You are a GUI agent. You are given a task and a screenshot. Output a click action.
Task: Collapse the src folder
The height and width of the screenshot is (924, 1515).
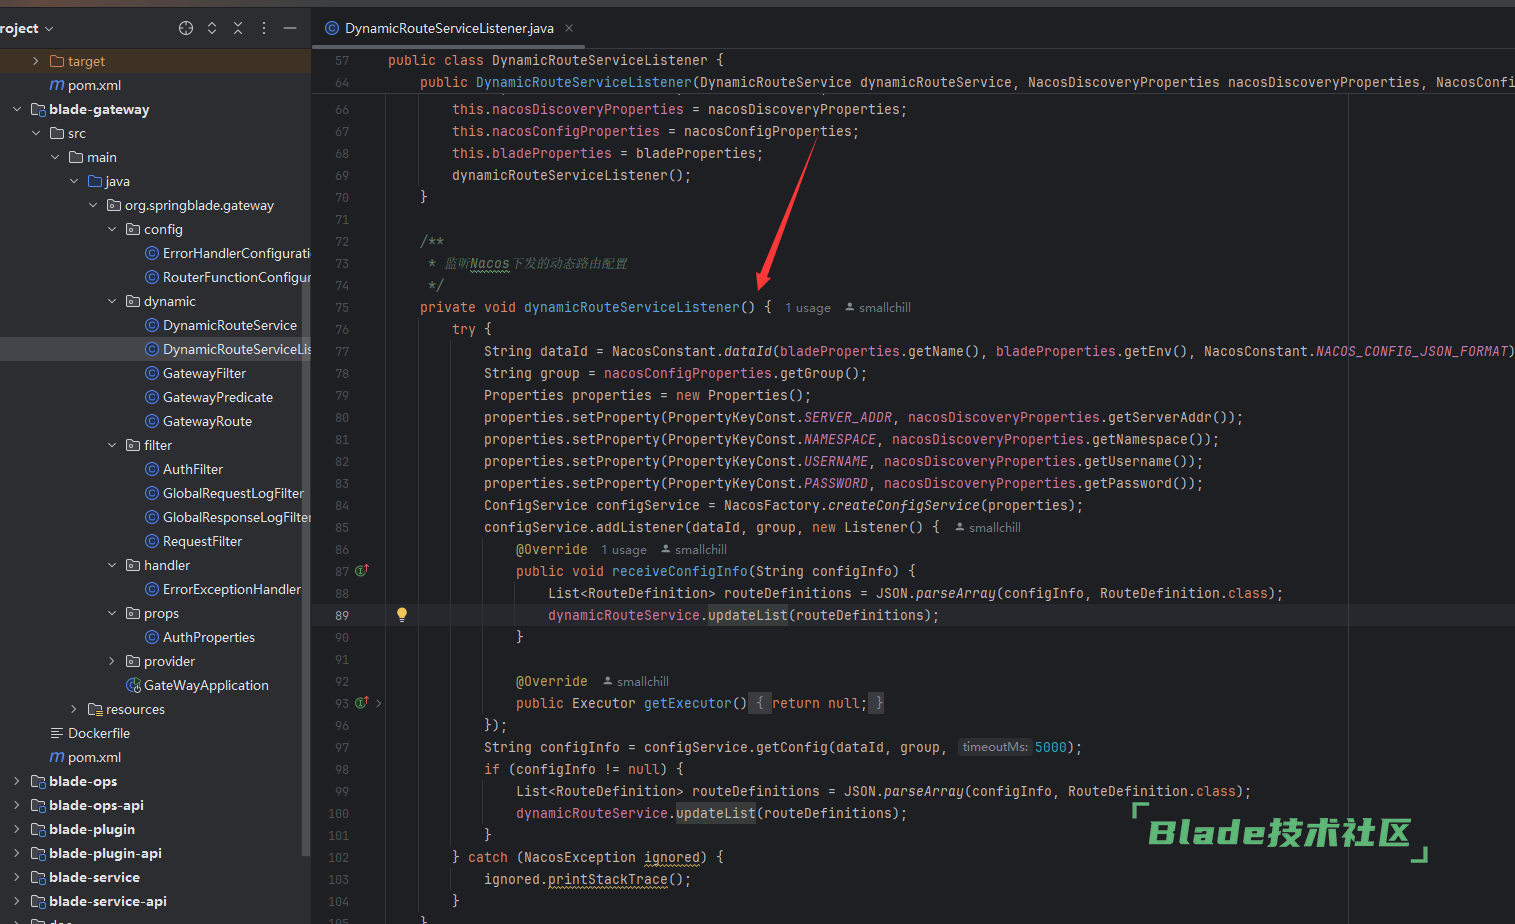coord(36,133)
